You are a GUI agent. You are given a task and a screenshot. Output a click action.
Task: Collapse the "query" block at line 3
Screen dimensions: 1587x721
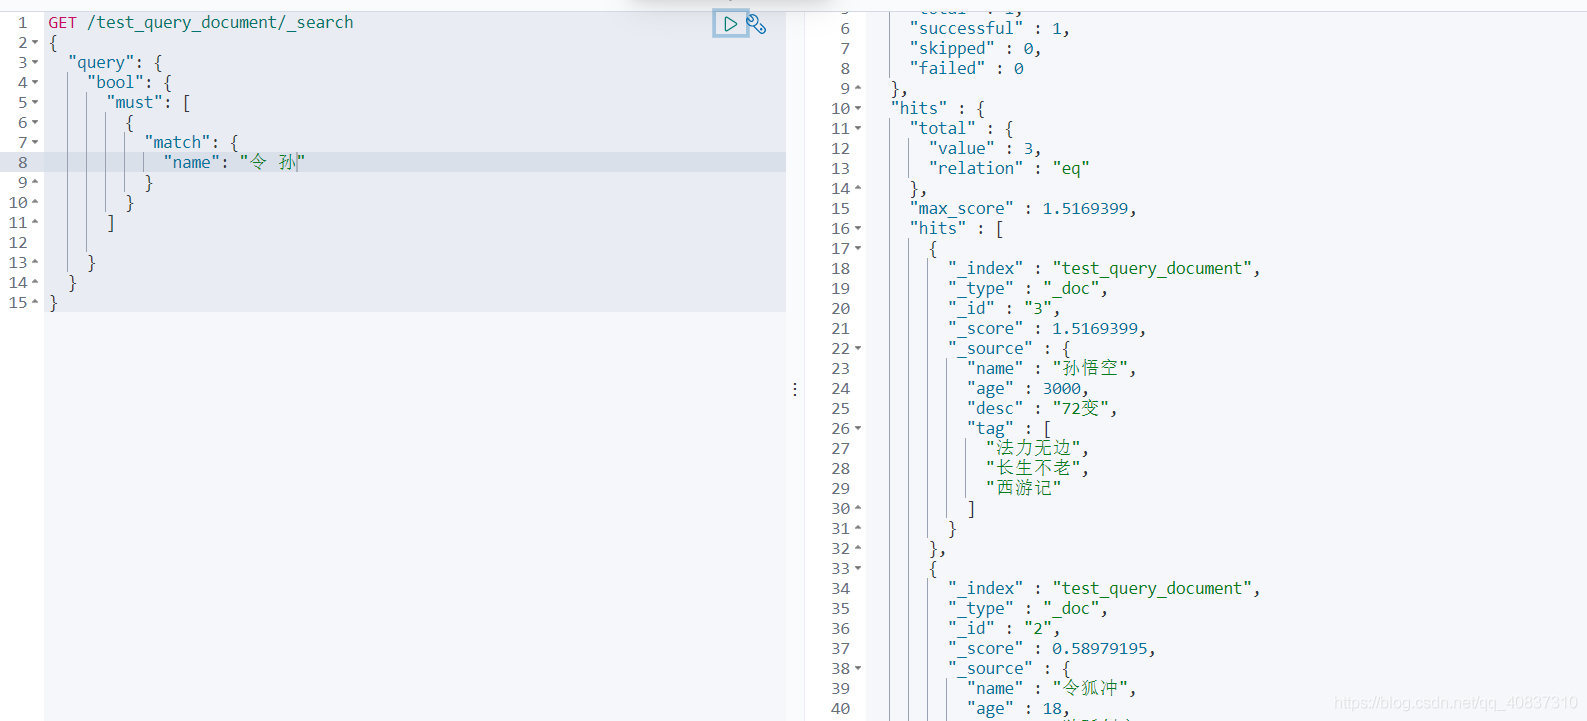(35, 62)
